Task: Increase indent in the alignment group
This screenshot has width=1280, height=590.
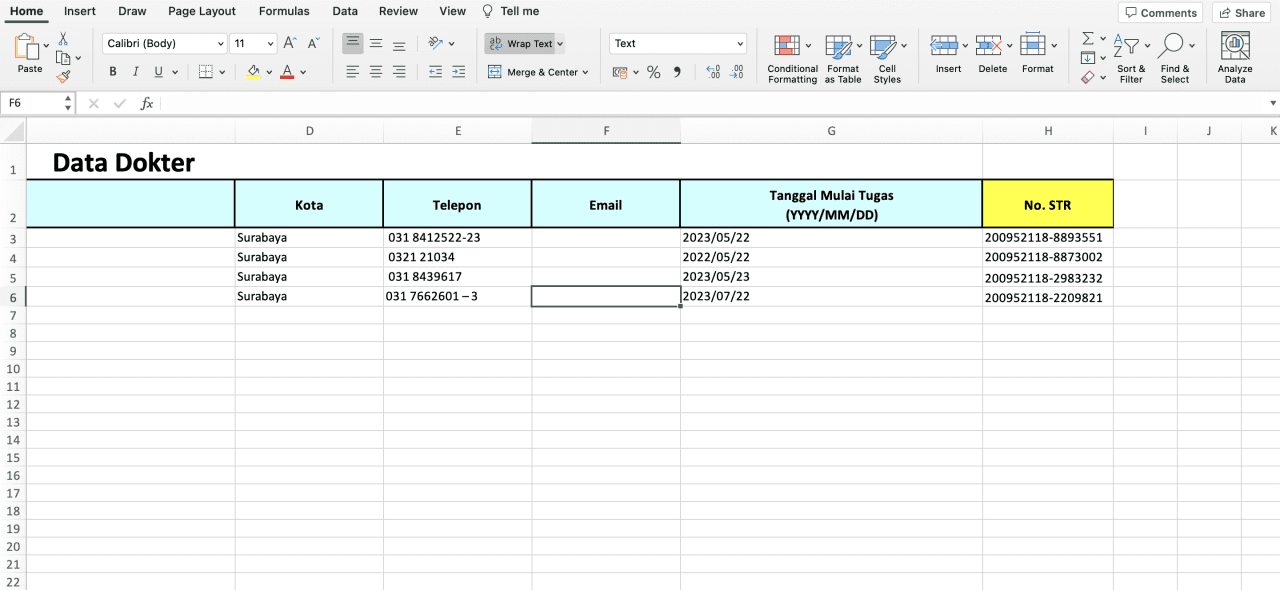Action: 458,72
